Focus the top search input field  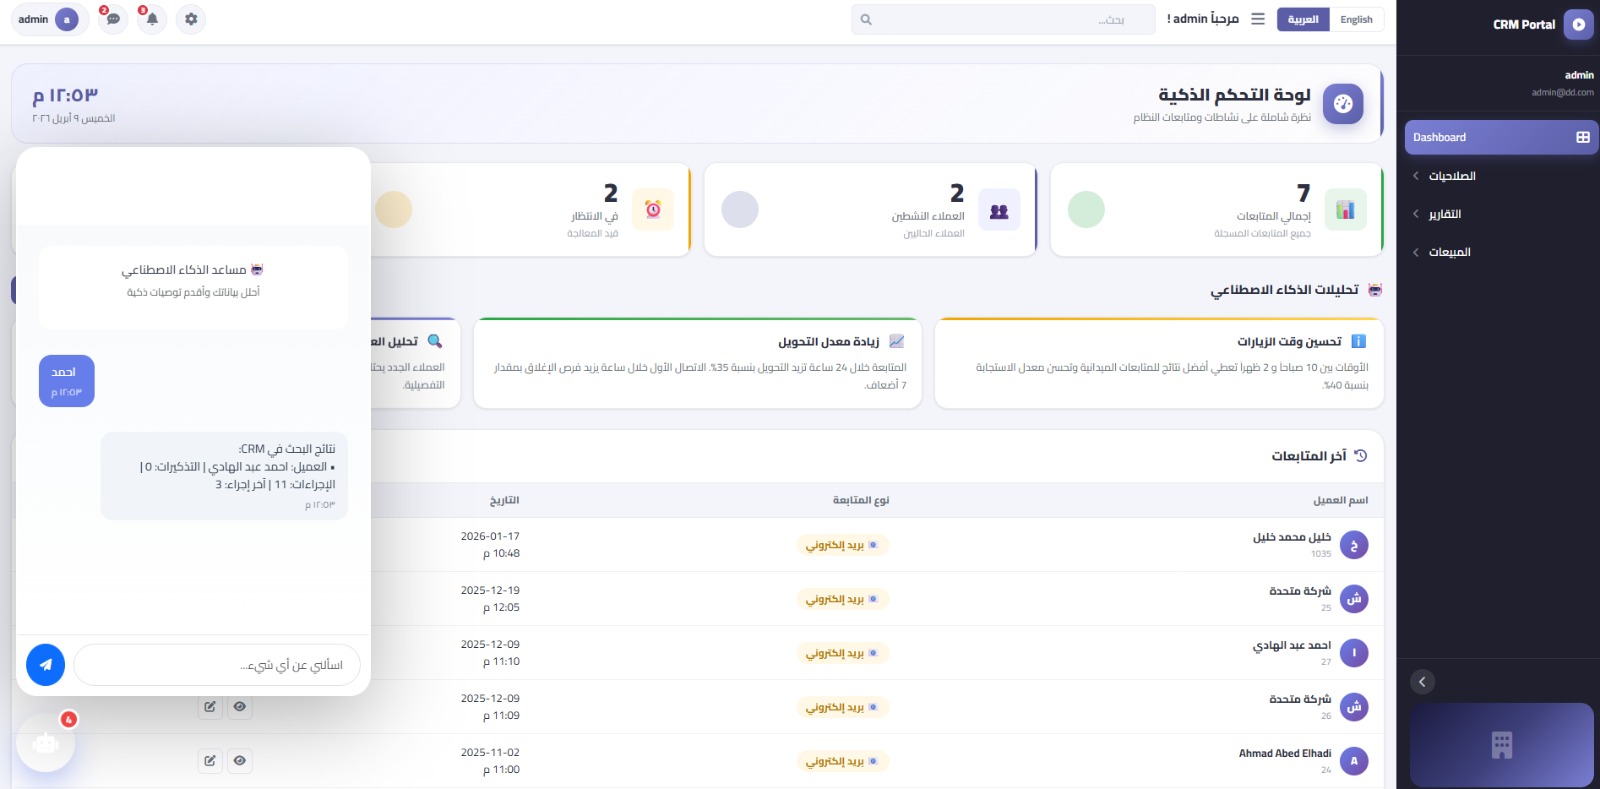click(1003, 20)
